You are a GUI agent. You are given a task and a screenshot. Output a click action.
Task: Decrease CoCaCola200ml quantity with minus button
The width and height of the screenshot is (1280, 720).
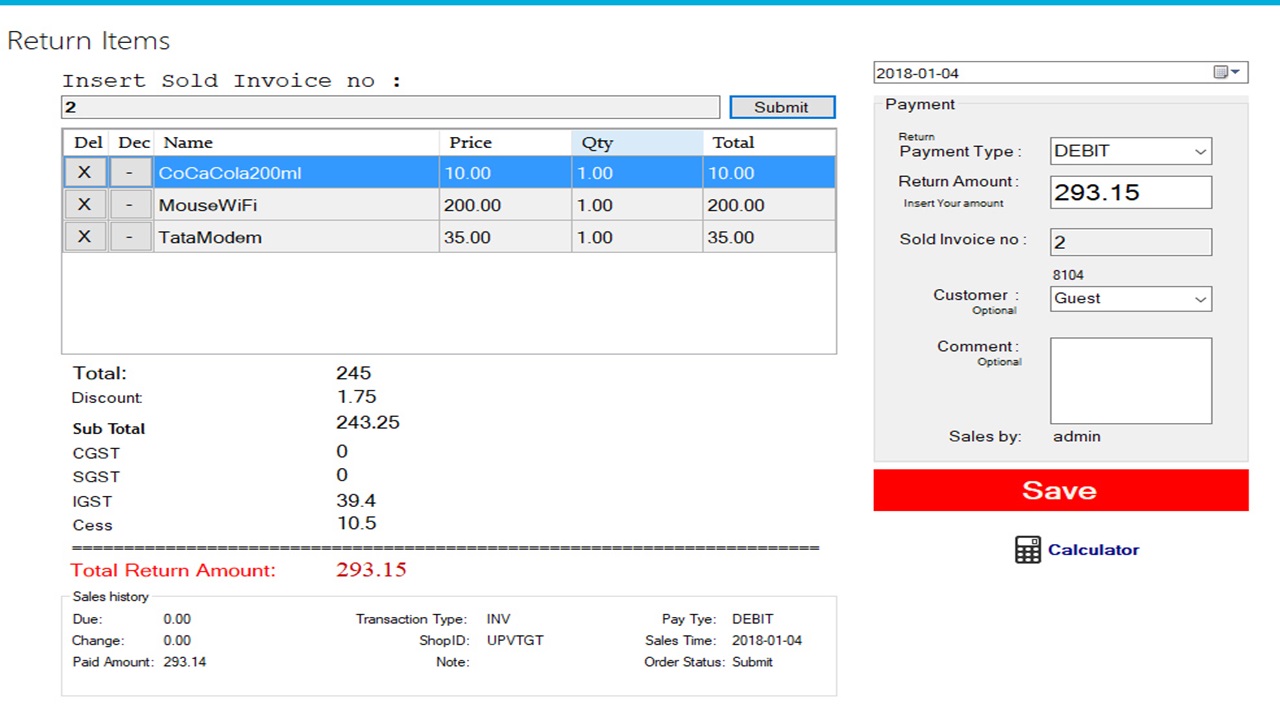click(x=131, y=172)
